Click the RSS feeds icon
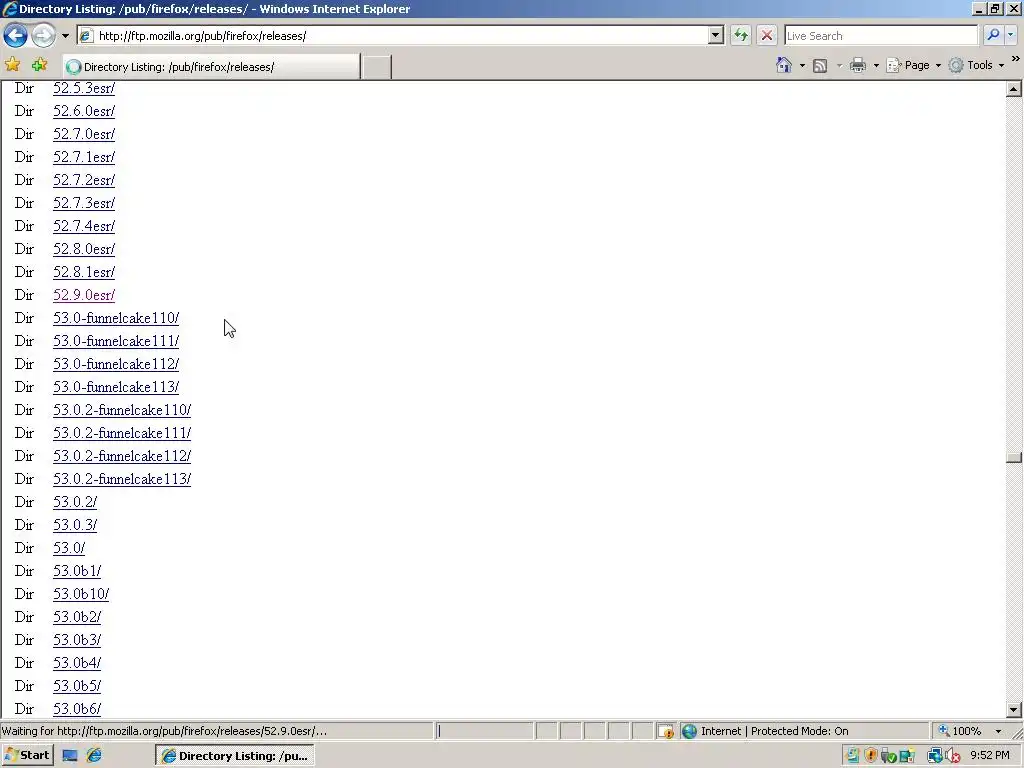Image resolution: width=1024 pixels, height=768 pixels. click(x=820, y=65)
